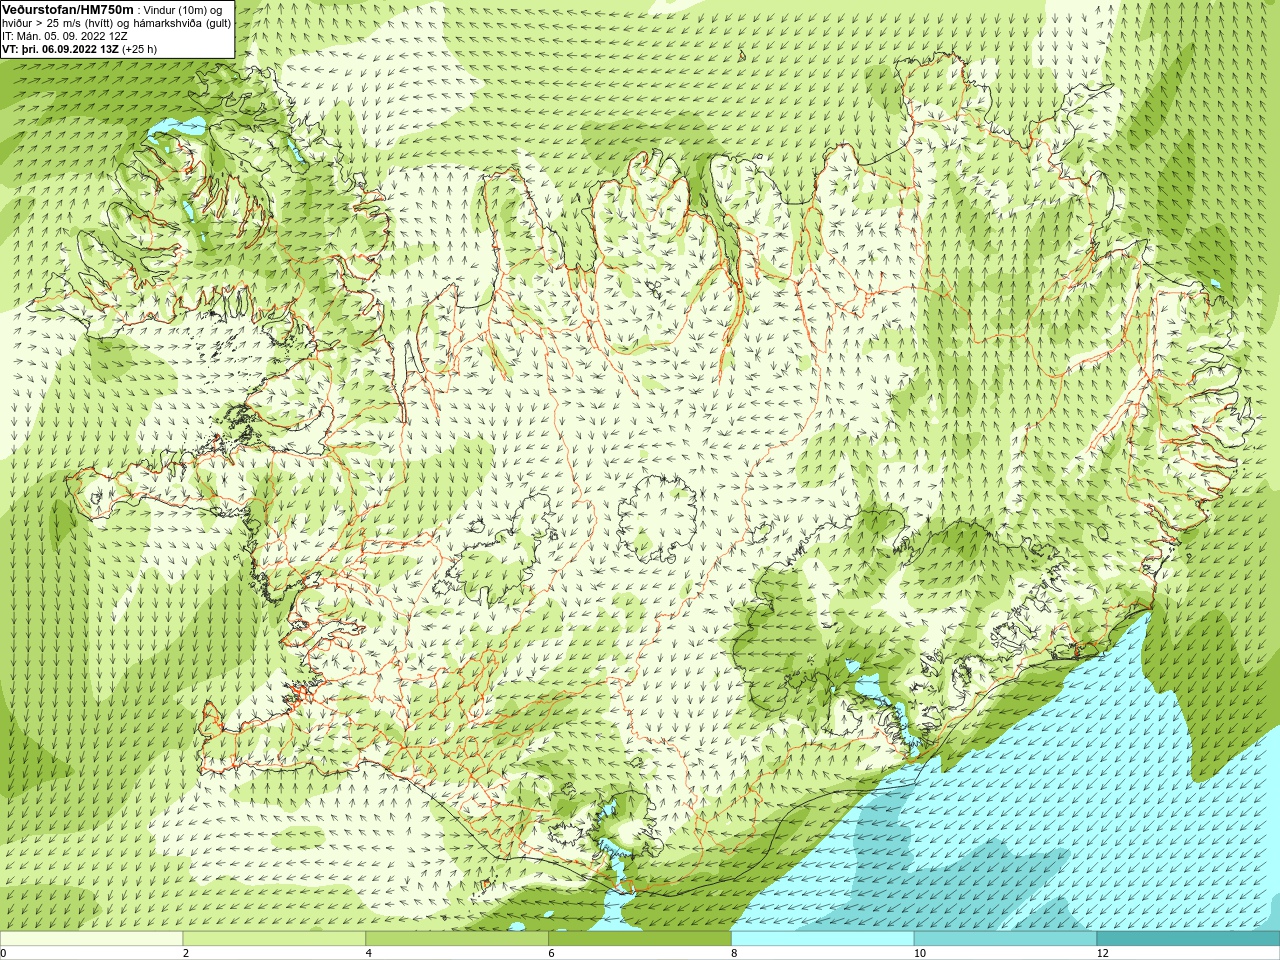Viewport: 1280px width, 960px height.
Task: Click the scale label '12'
Action: click(1103, 954)
